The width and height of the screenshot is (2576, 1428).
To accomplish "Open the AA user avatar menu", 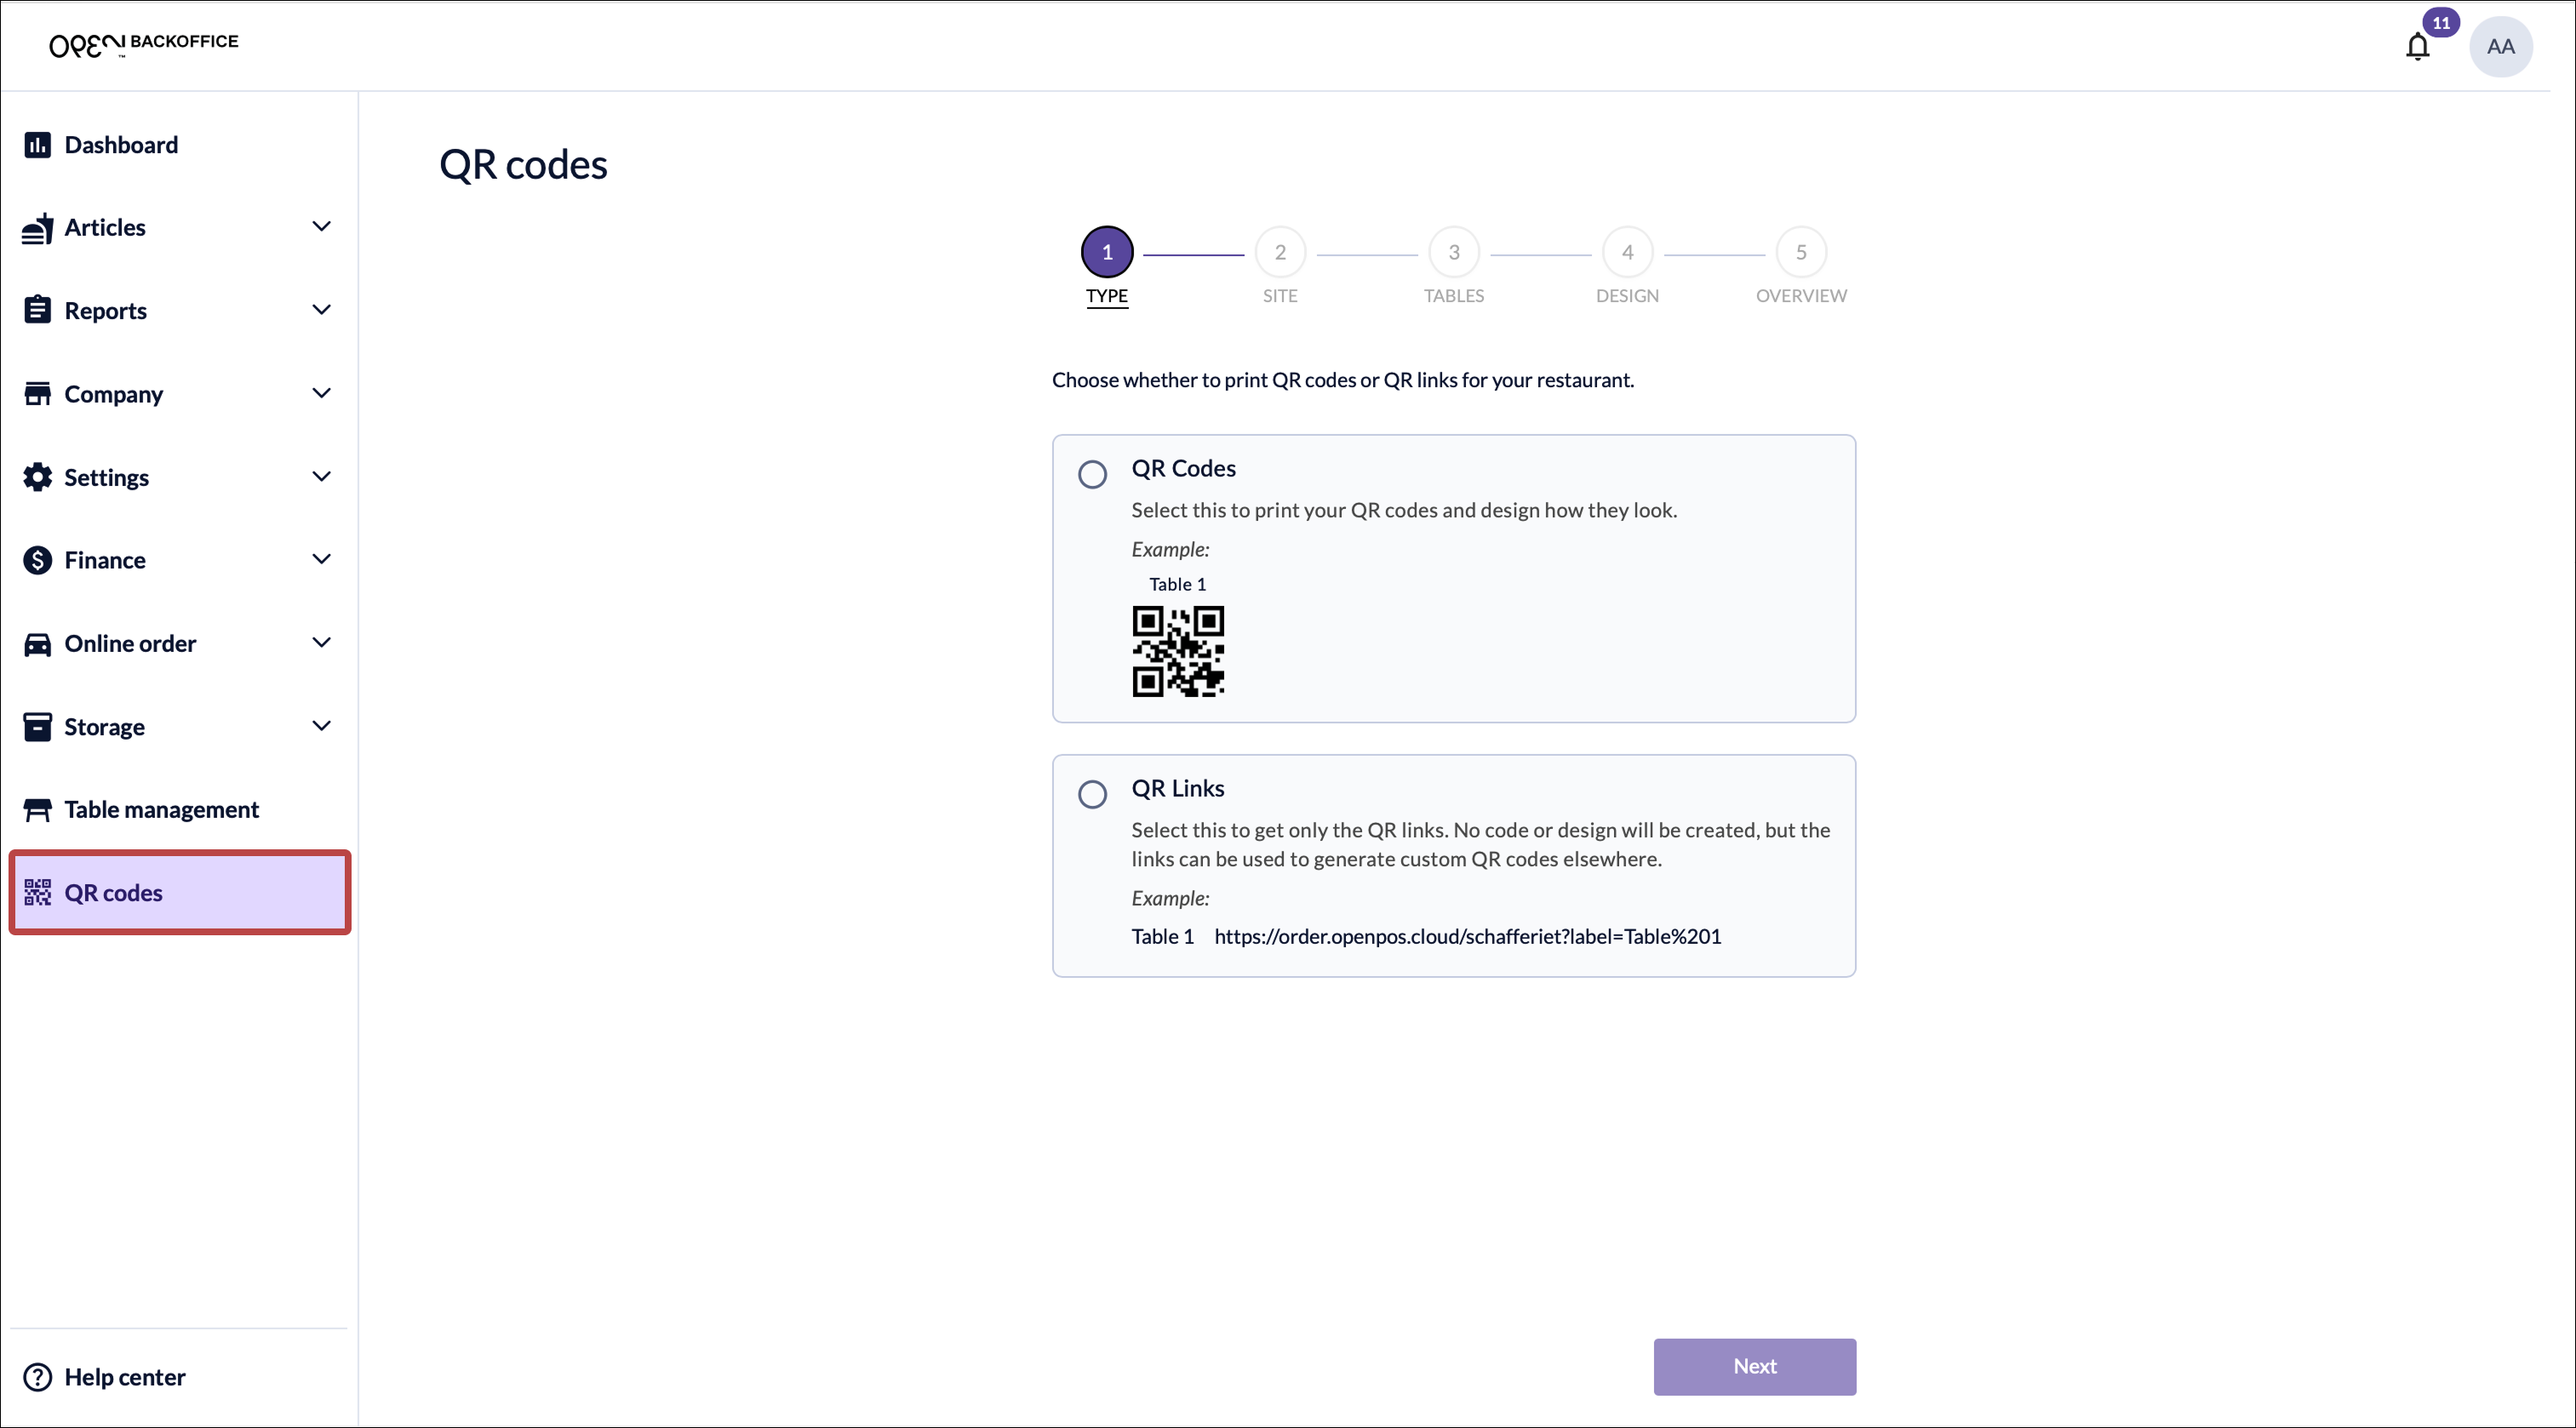I will [x=2500, y=47].
